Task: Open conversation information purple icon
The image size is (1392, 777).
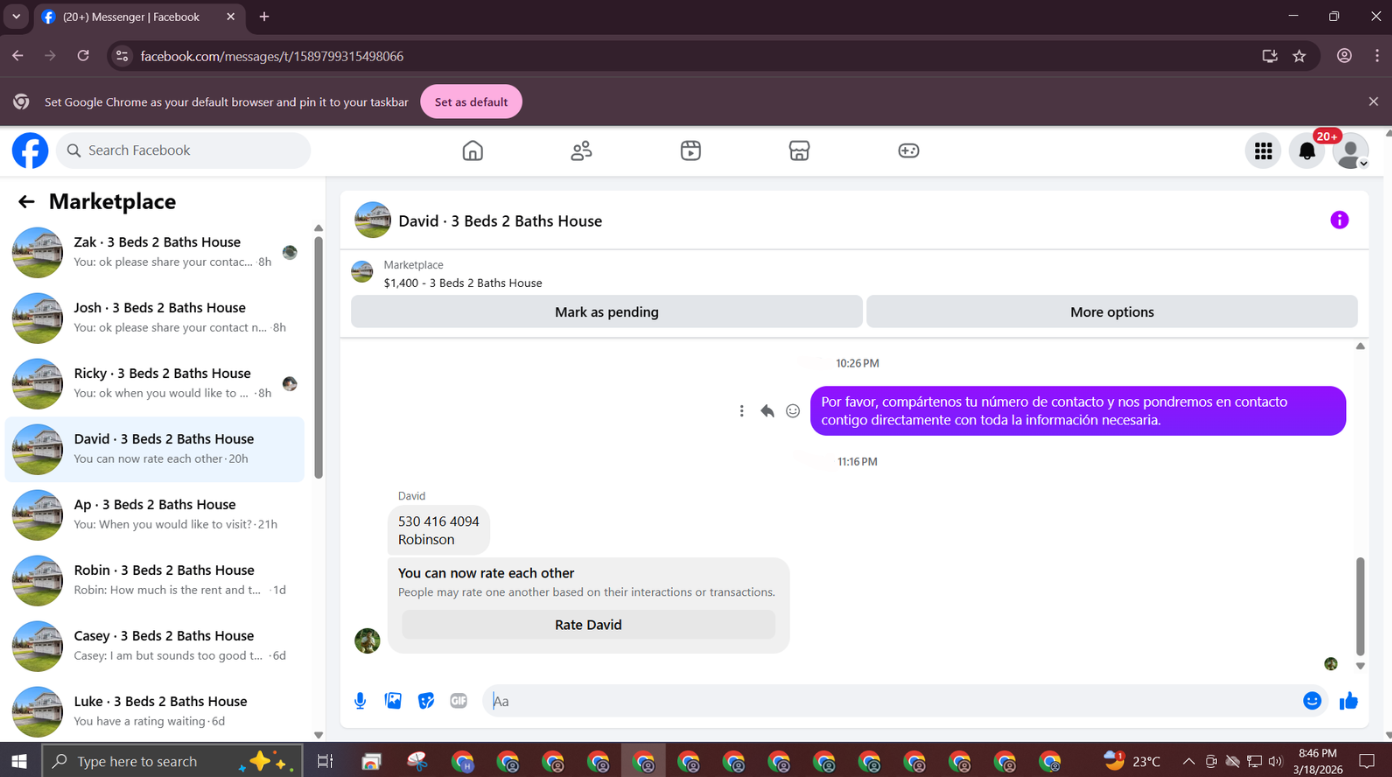Action: [1339, 220]
